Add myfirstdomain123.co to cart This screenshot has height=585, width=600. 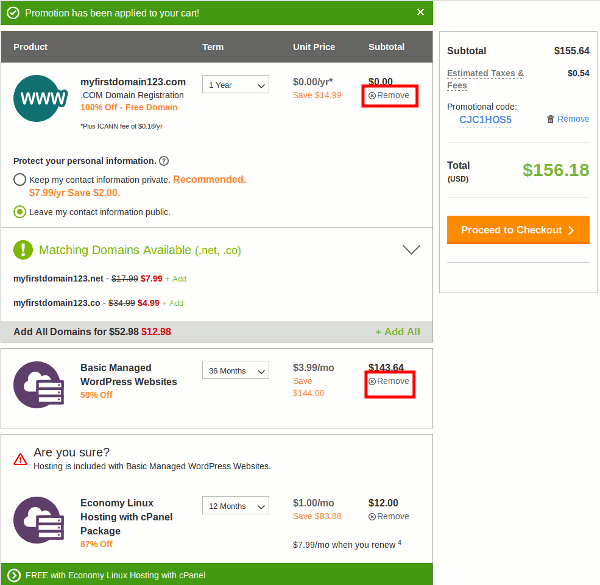pyautogui.click(x=173, y=303)
